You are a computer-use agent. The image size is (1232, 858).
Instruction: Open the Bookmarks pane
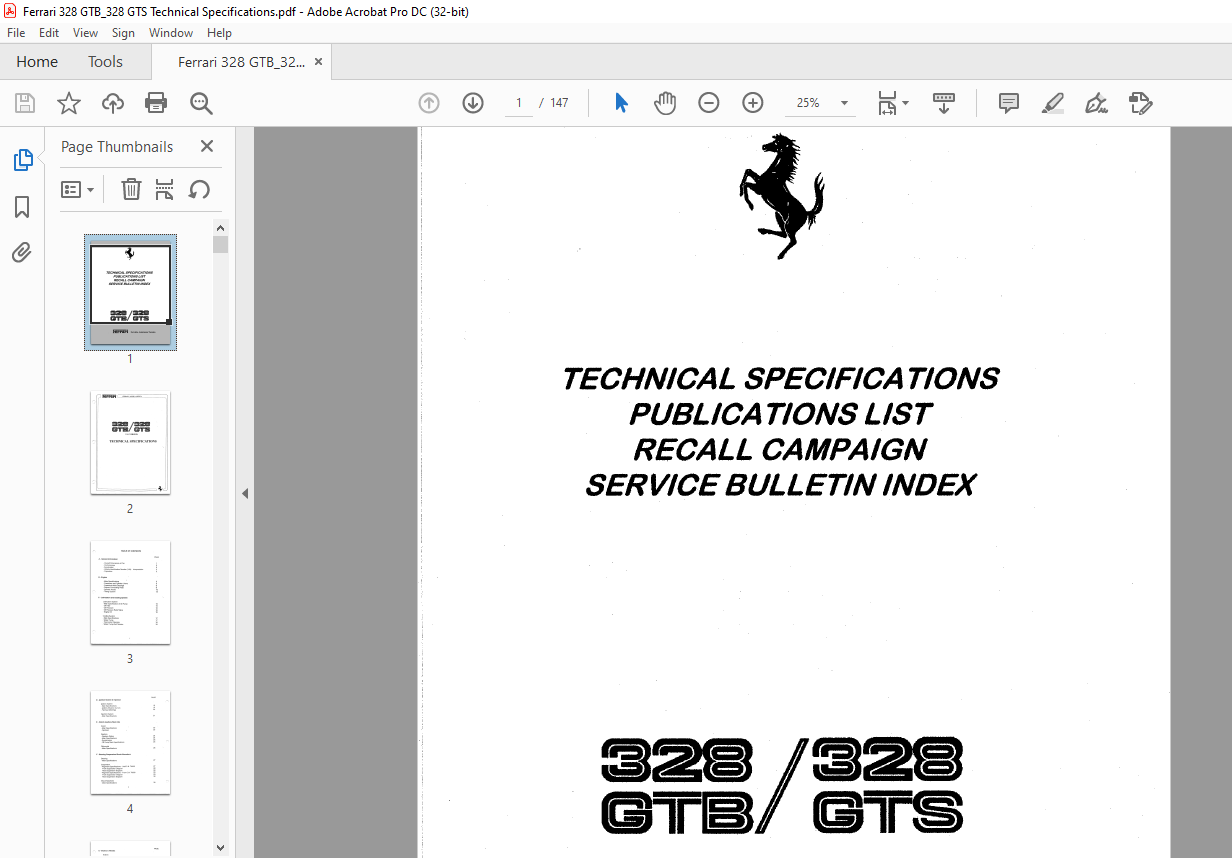click(x=22, y=207)
